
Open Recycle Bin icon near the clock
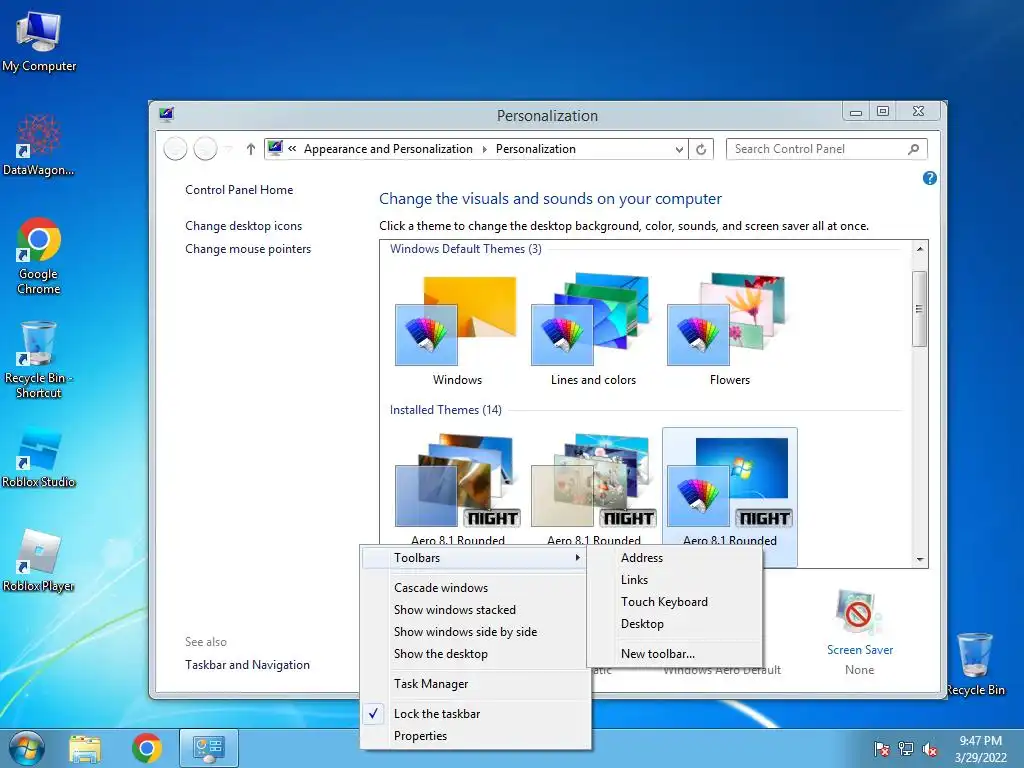click(x=975, y=663)
